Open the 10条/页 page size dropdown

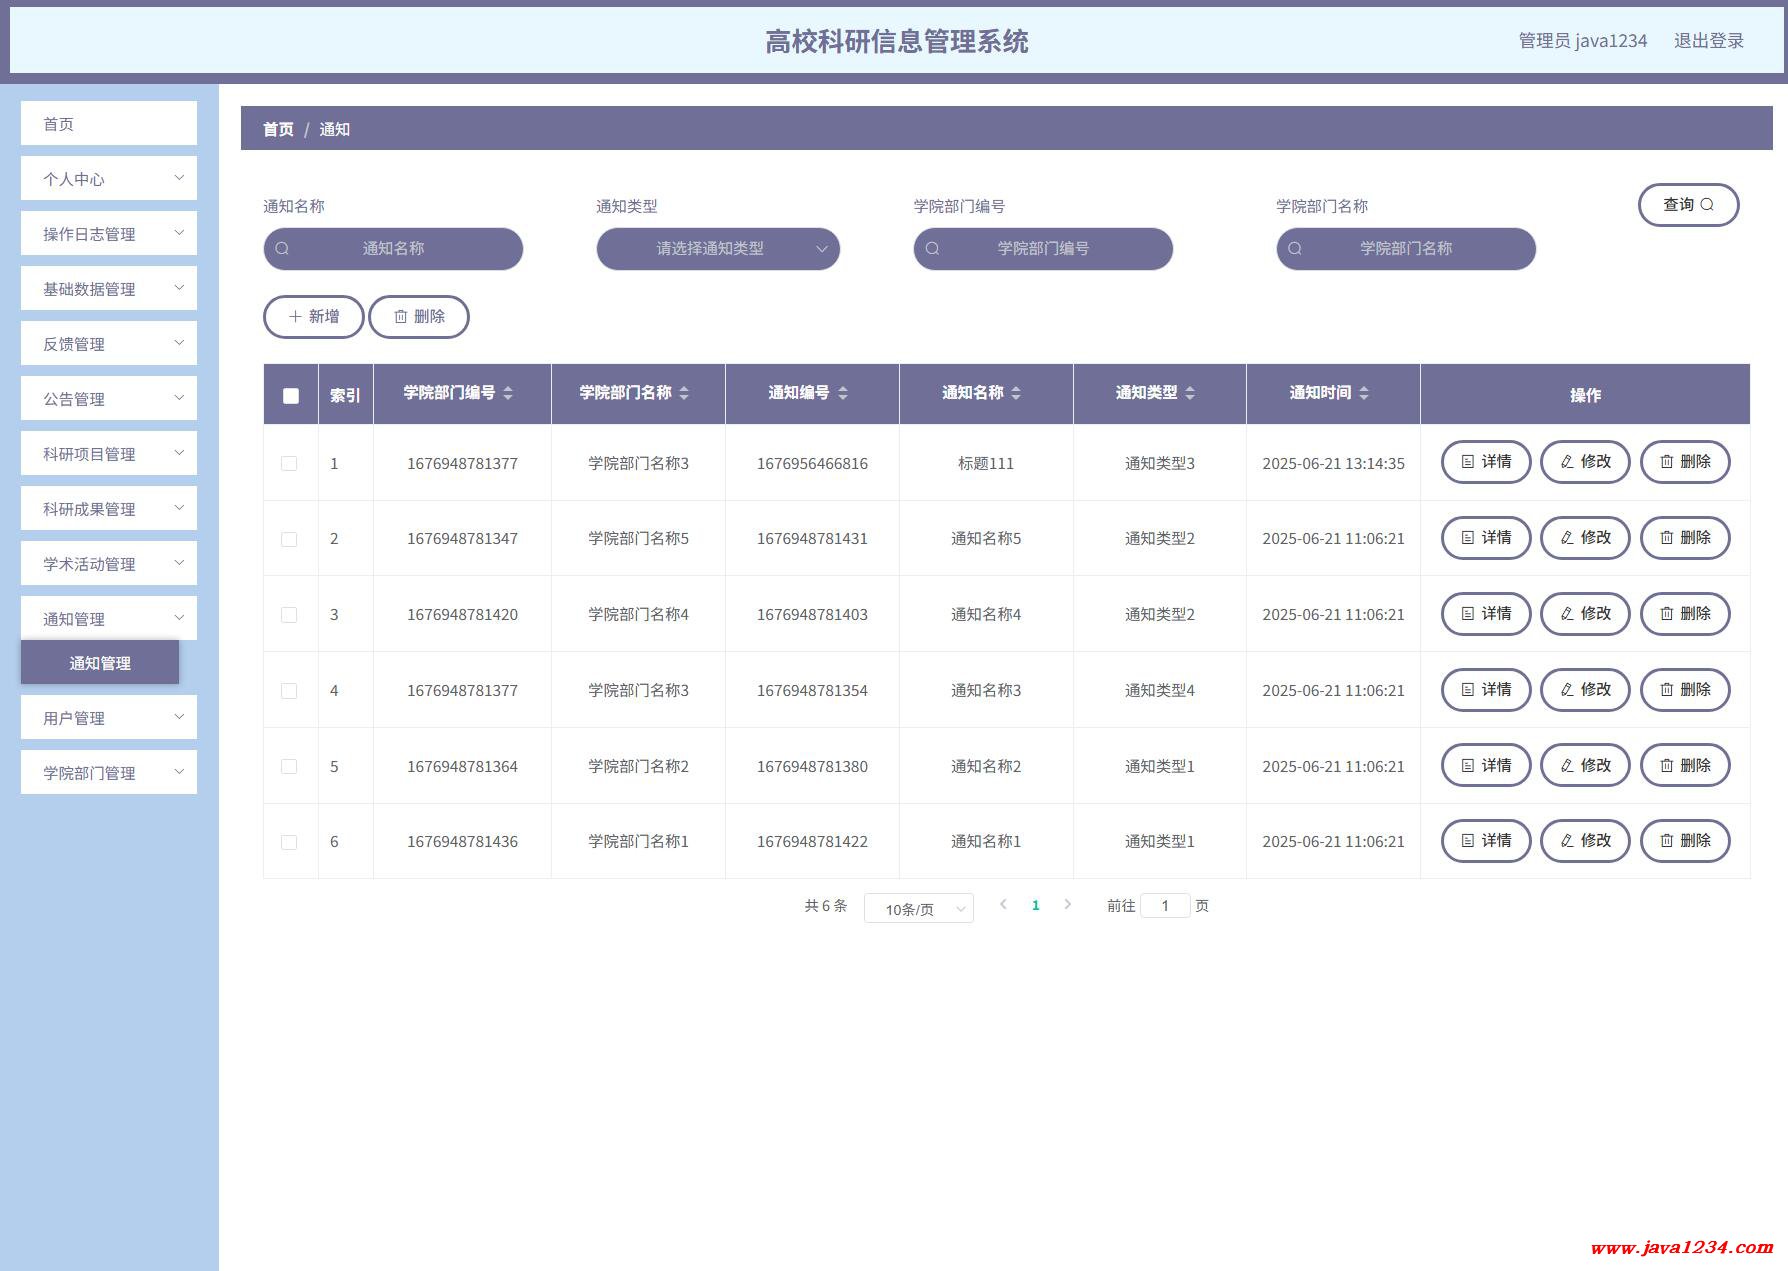tap(918, 908)
